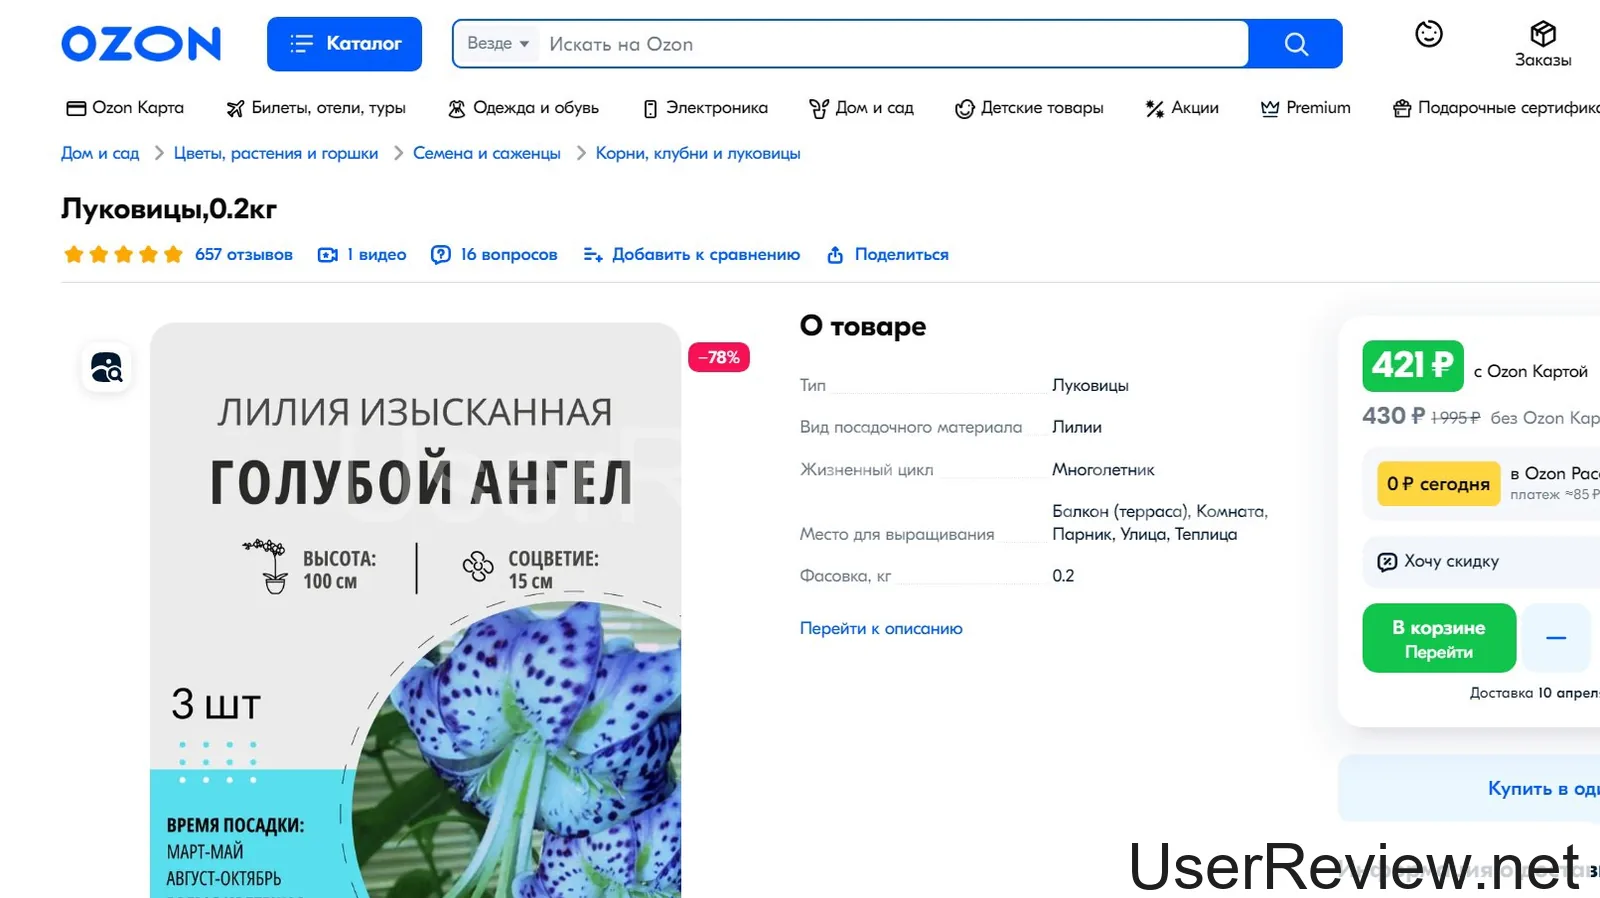Open the 1 видео video link
Screen dimensions: 1600x898
click(362, 255)
